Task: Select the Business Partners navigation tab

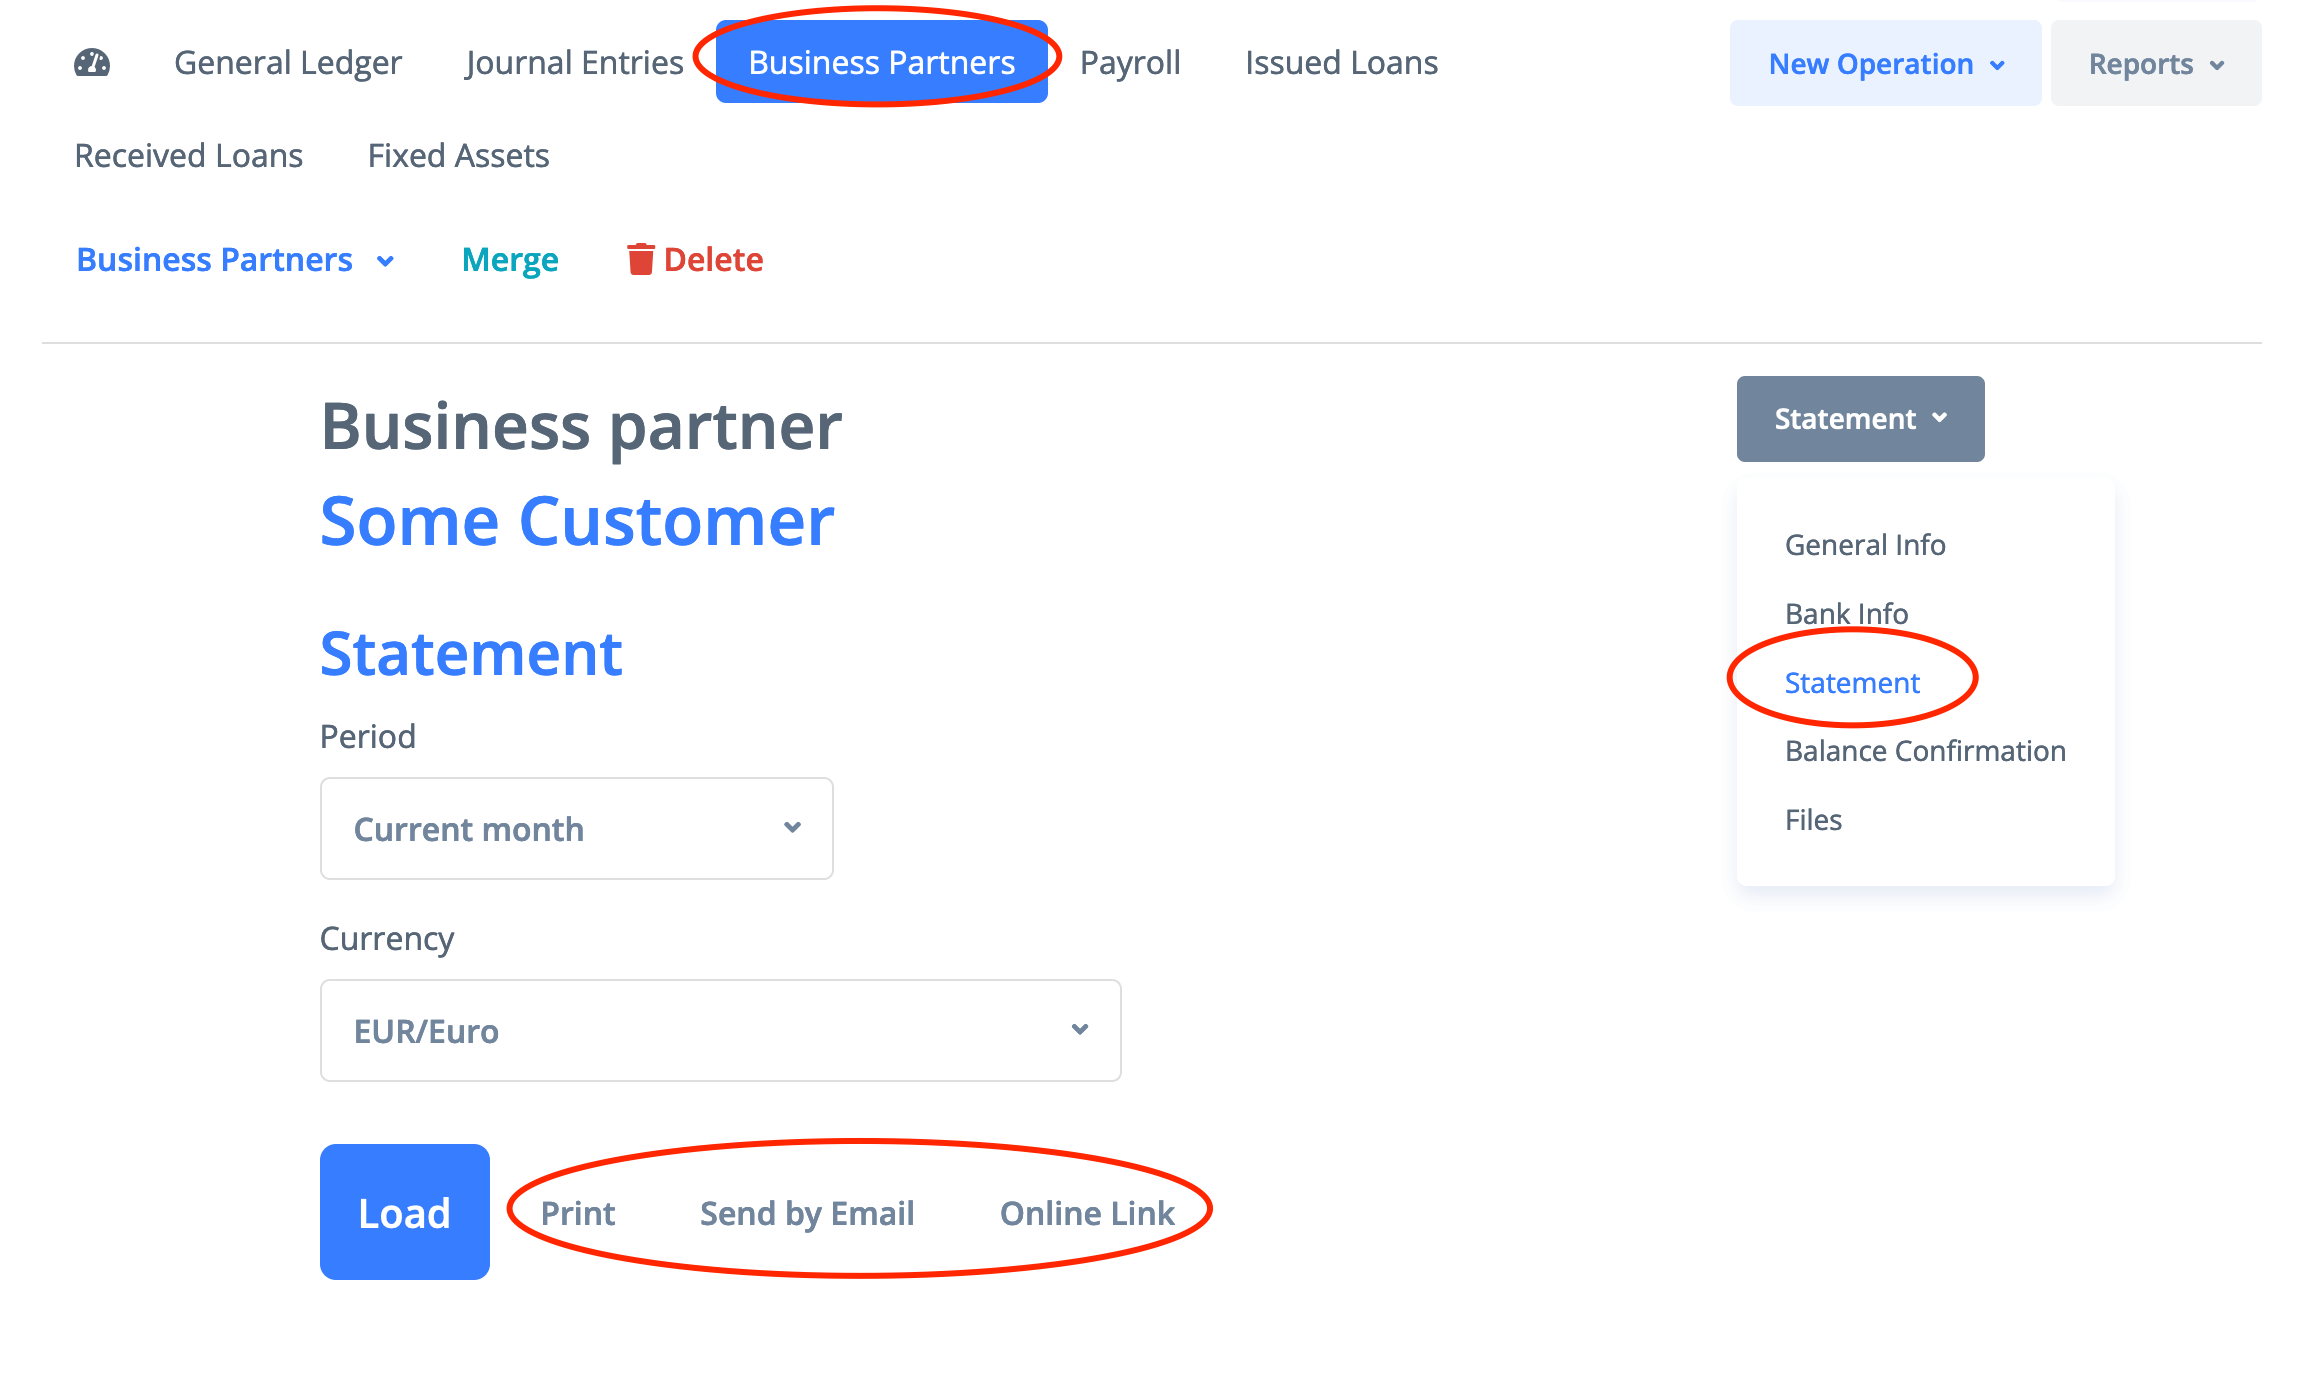Action: point(881,63)
